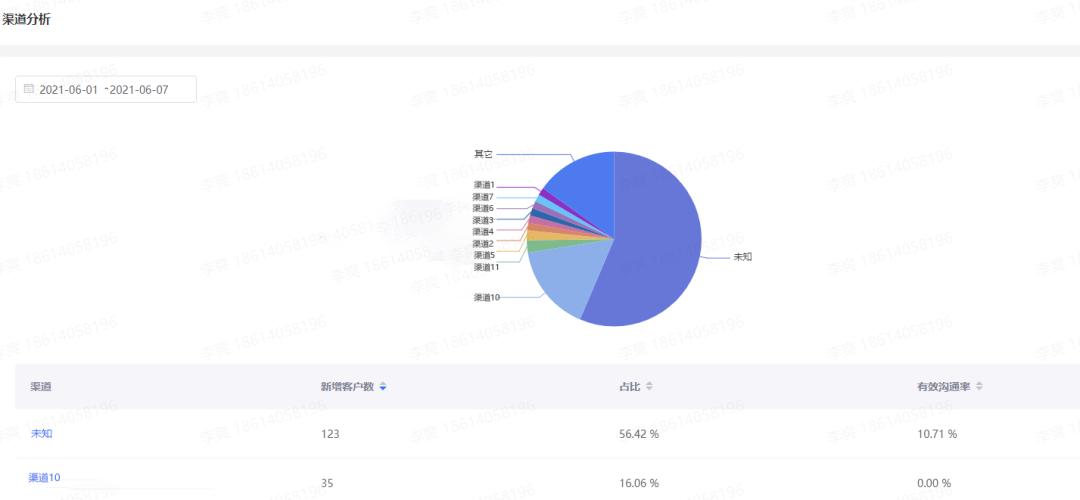Click the calendar icon in date picker

coord(29,89)
